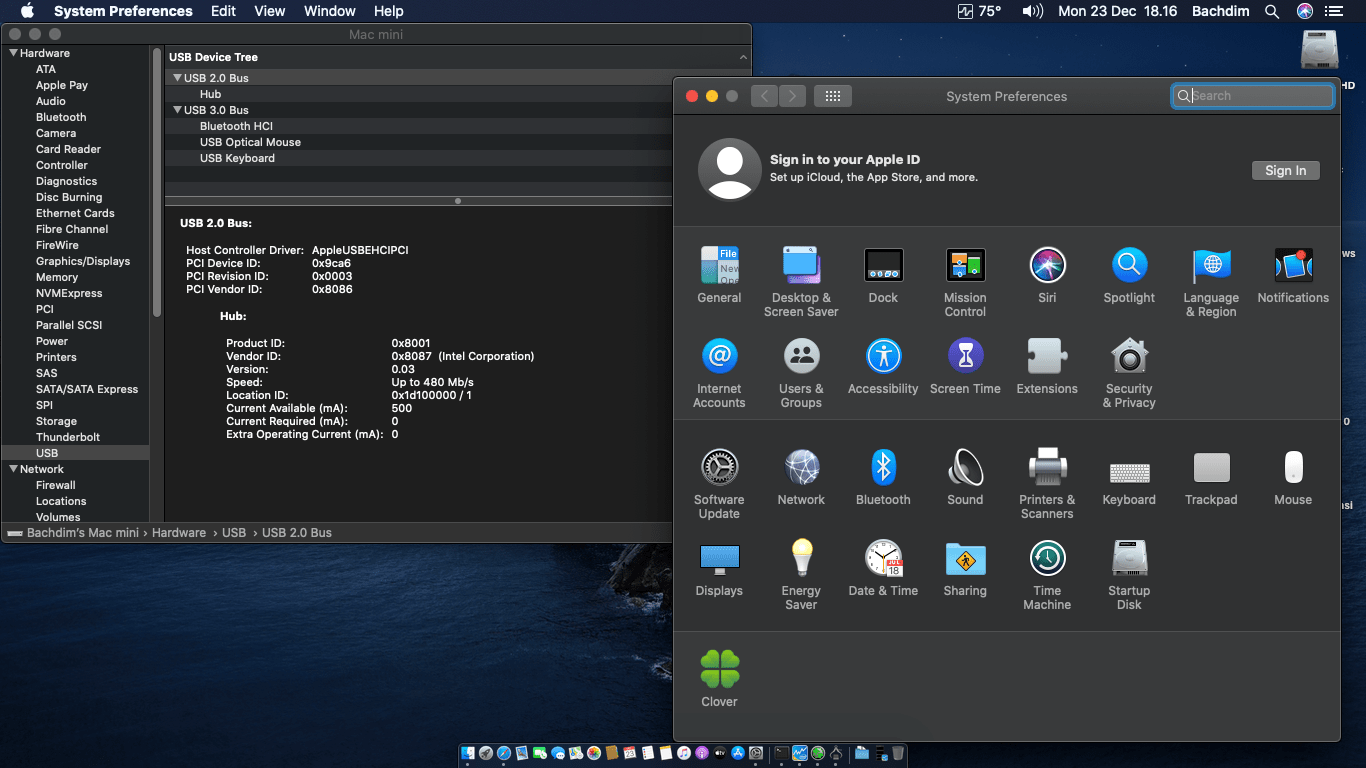The image size is (1366, 768).
Task: Open the Help menu
Action: 388,11
